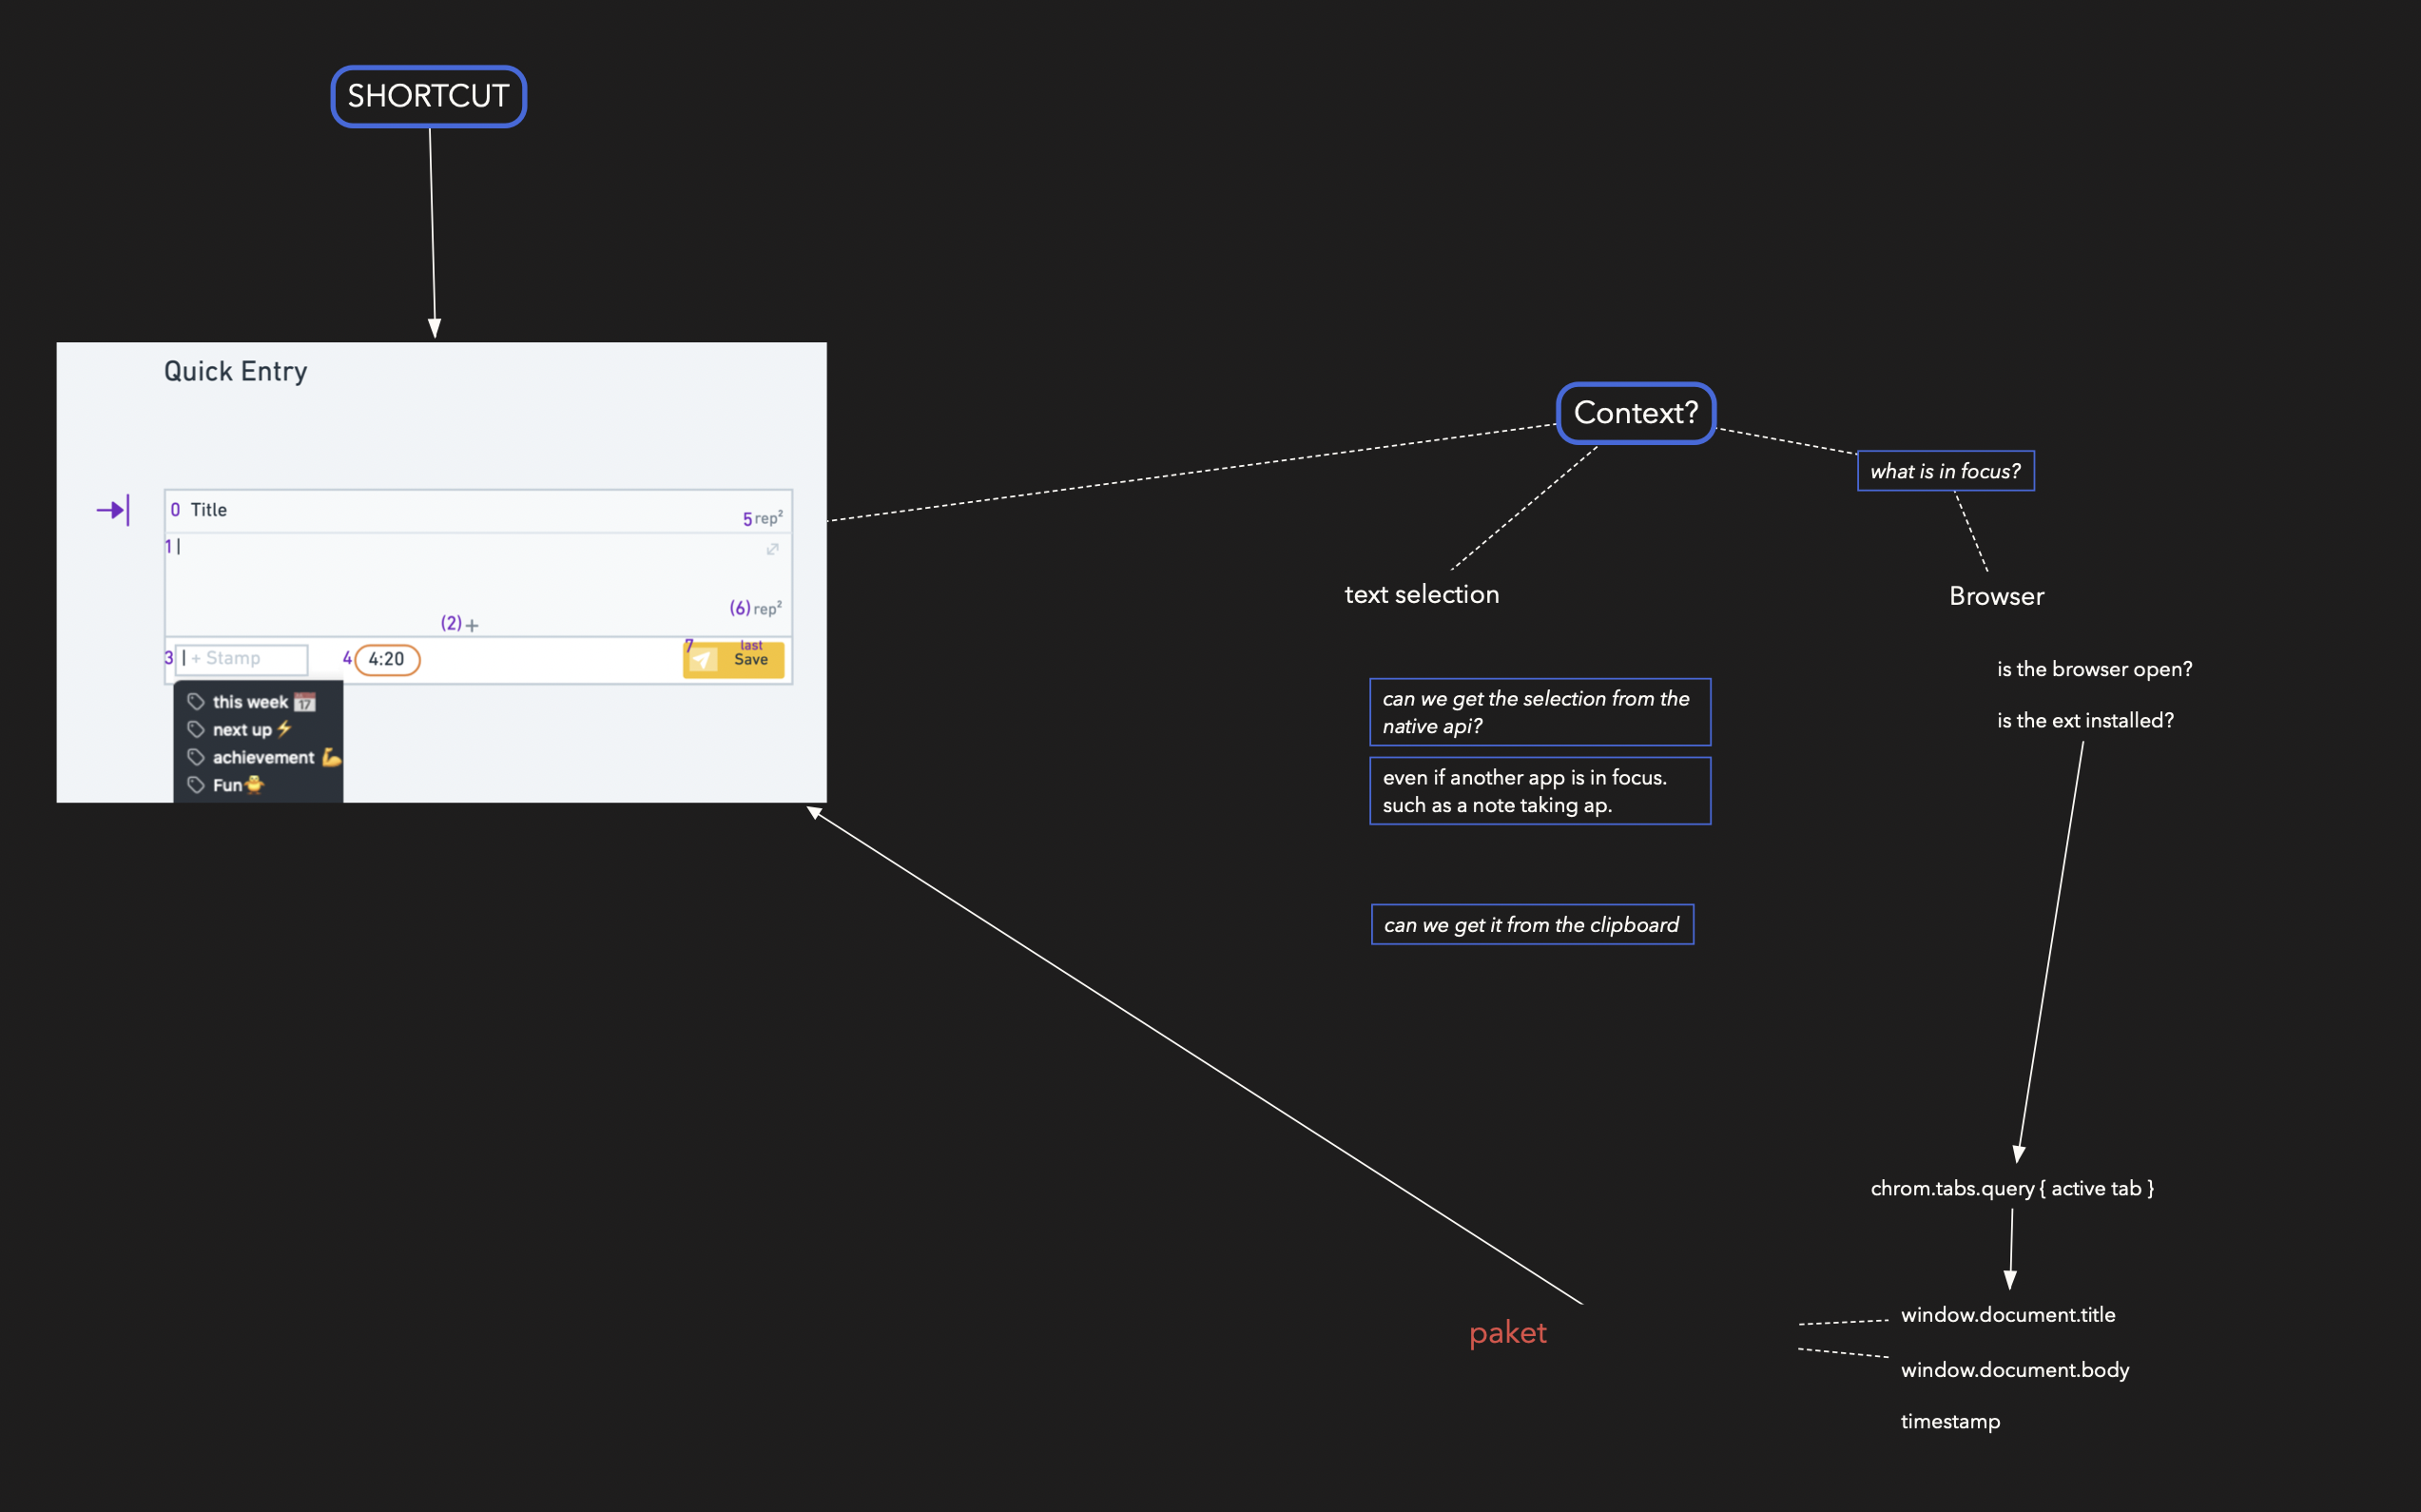Select the 'this week' stamp option
This screenshot has width=2421, height=1512.
[250, 702]
